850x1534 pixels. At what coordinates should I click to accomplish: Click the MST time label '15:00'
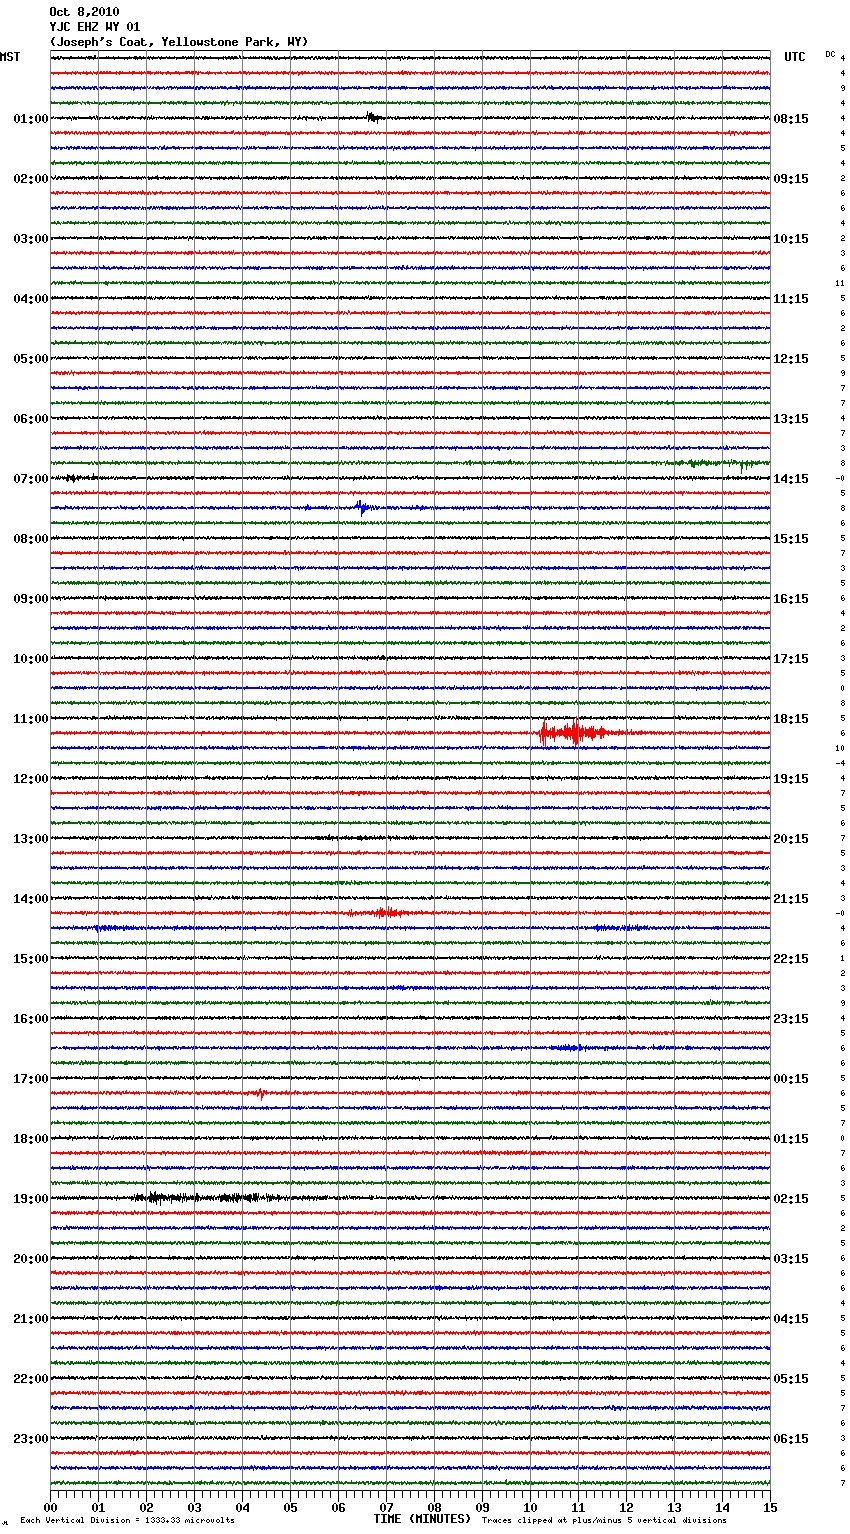[30, 959]
